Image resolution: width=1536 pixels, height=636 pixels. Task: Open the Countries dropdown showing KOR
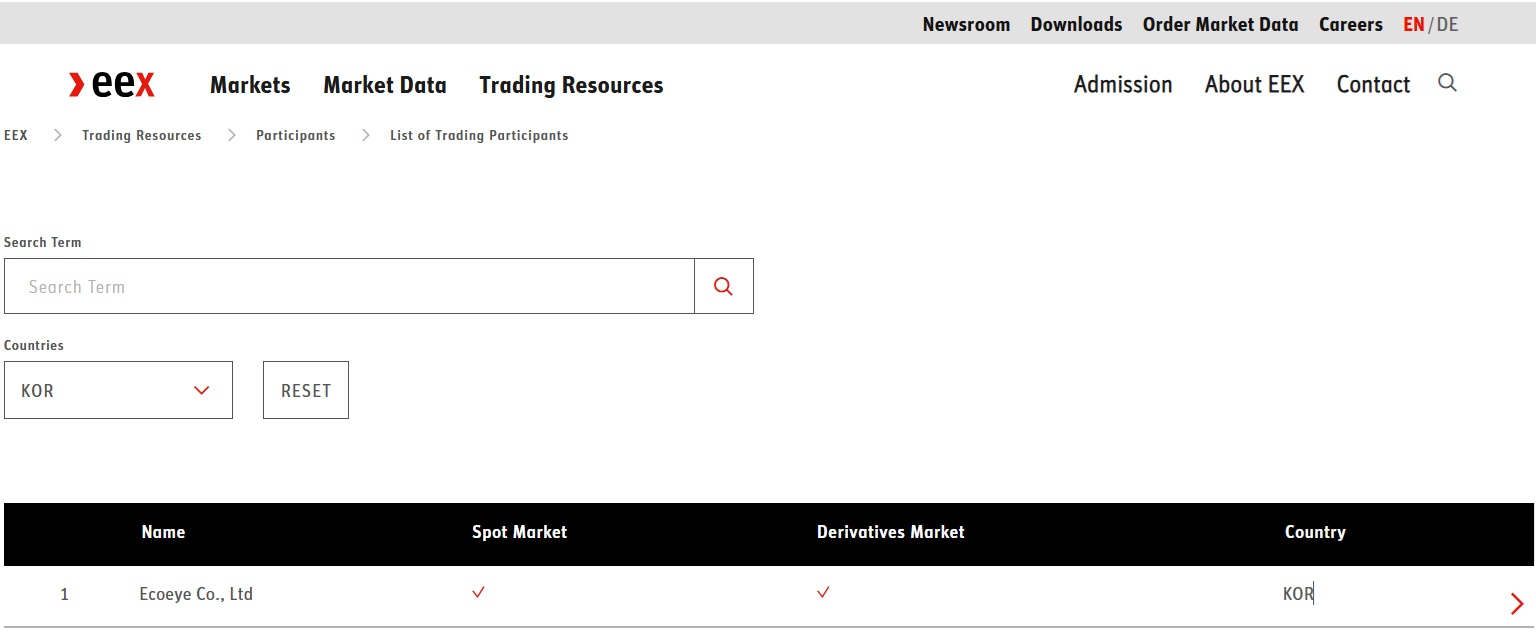point(118,389)
